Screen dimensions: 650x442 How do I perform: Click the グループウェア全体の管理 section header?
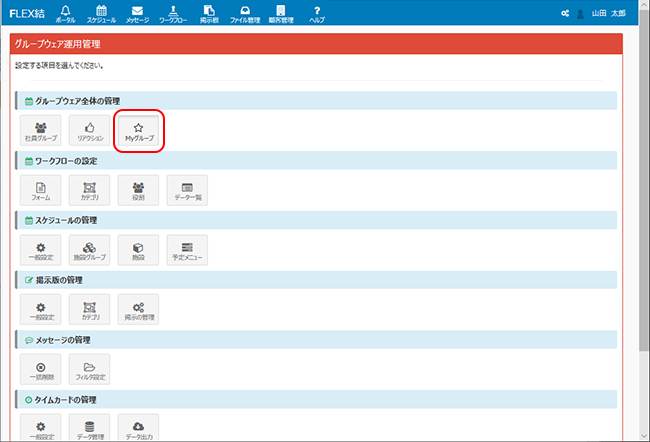(x=316, y=101)
